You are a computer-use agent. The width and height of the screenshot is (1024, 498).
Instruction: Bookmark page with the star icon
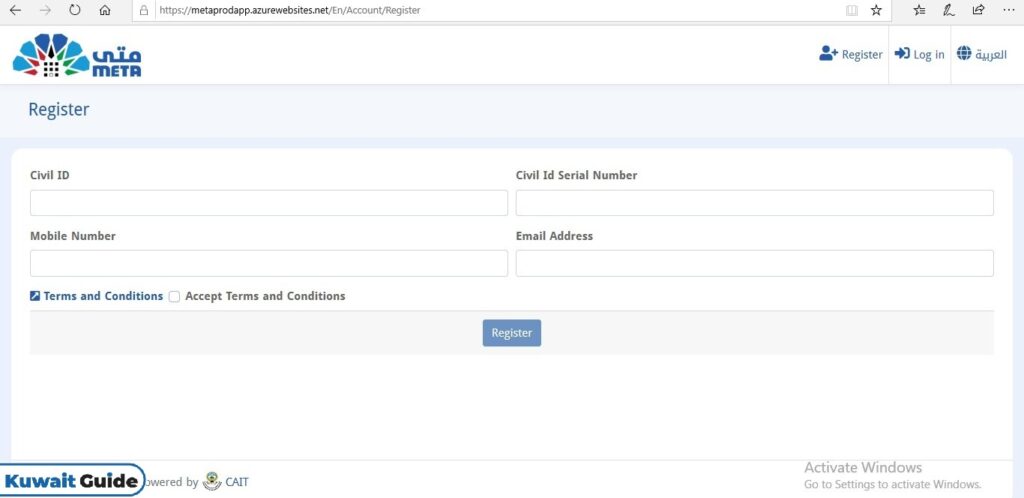click(876, 10)
